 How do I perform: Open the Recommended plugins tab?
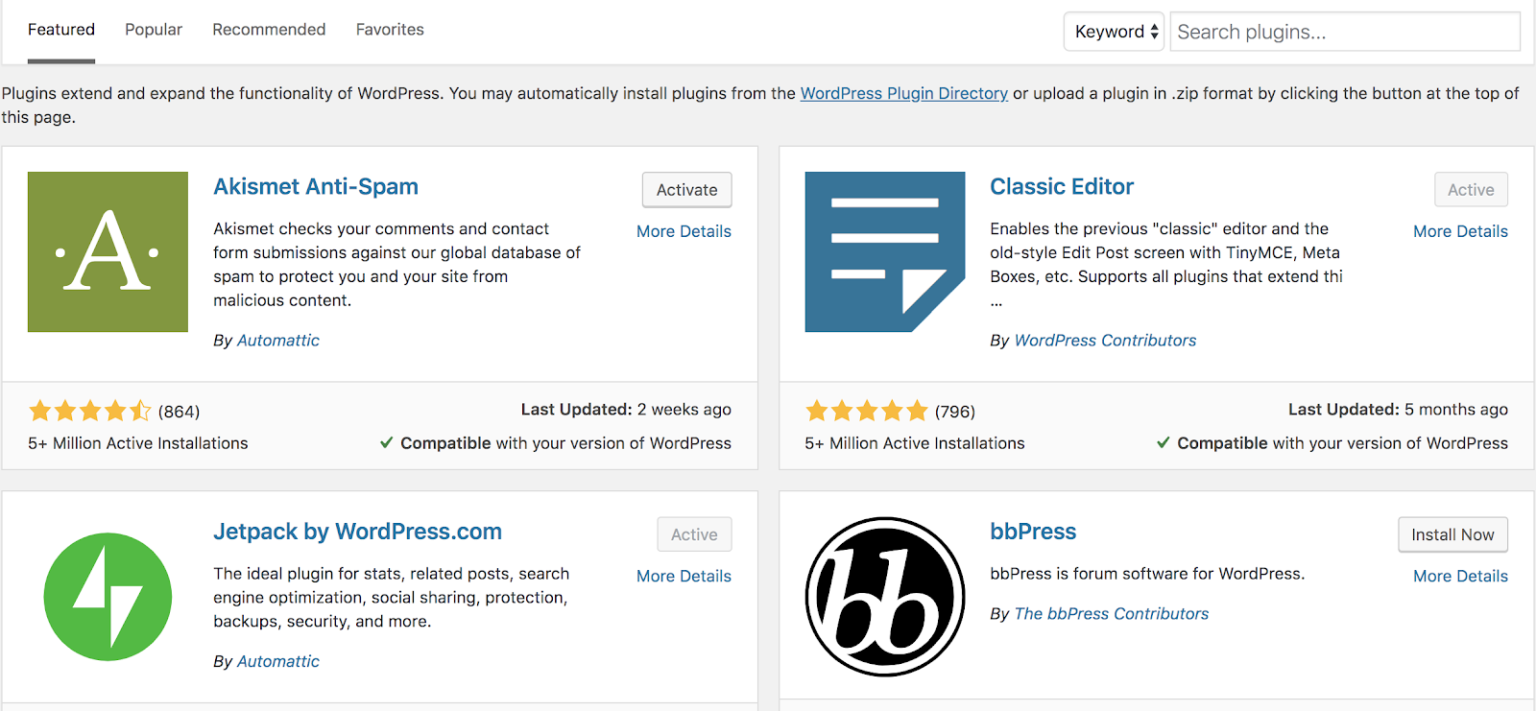pos(268,29)
